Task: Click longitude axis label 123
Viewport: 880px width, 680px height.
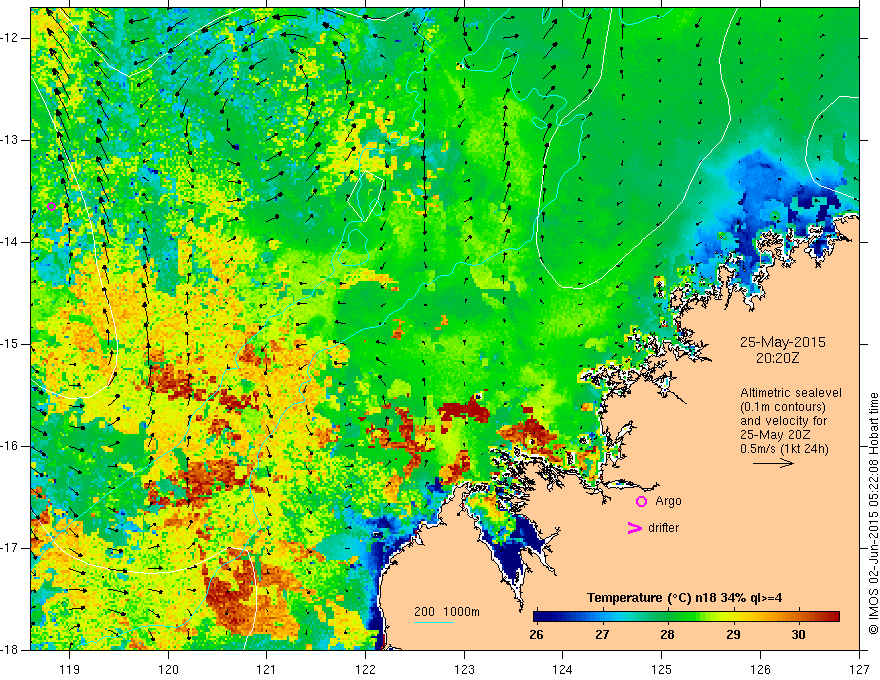Action: click(x=464, y=669)
